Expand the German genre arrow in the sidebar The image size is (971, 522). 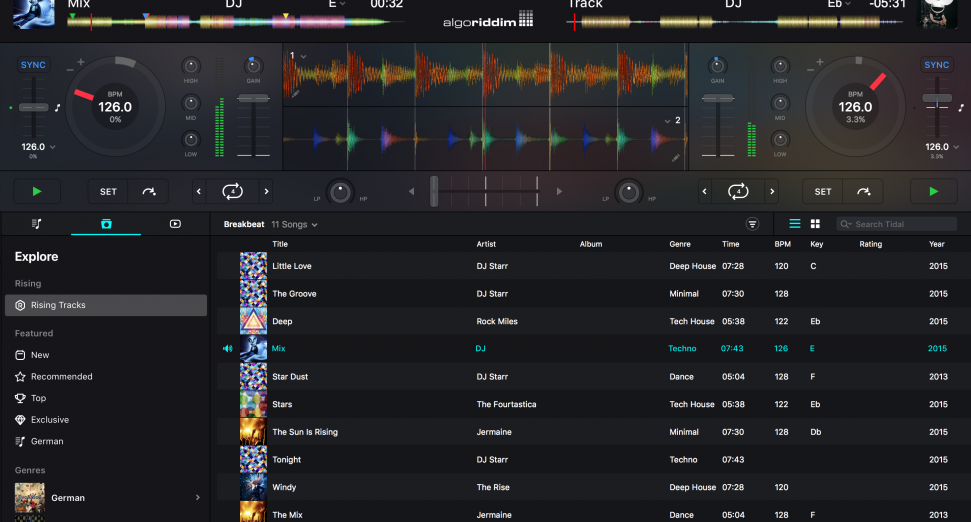tap(197, 497)
